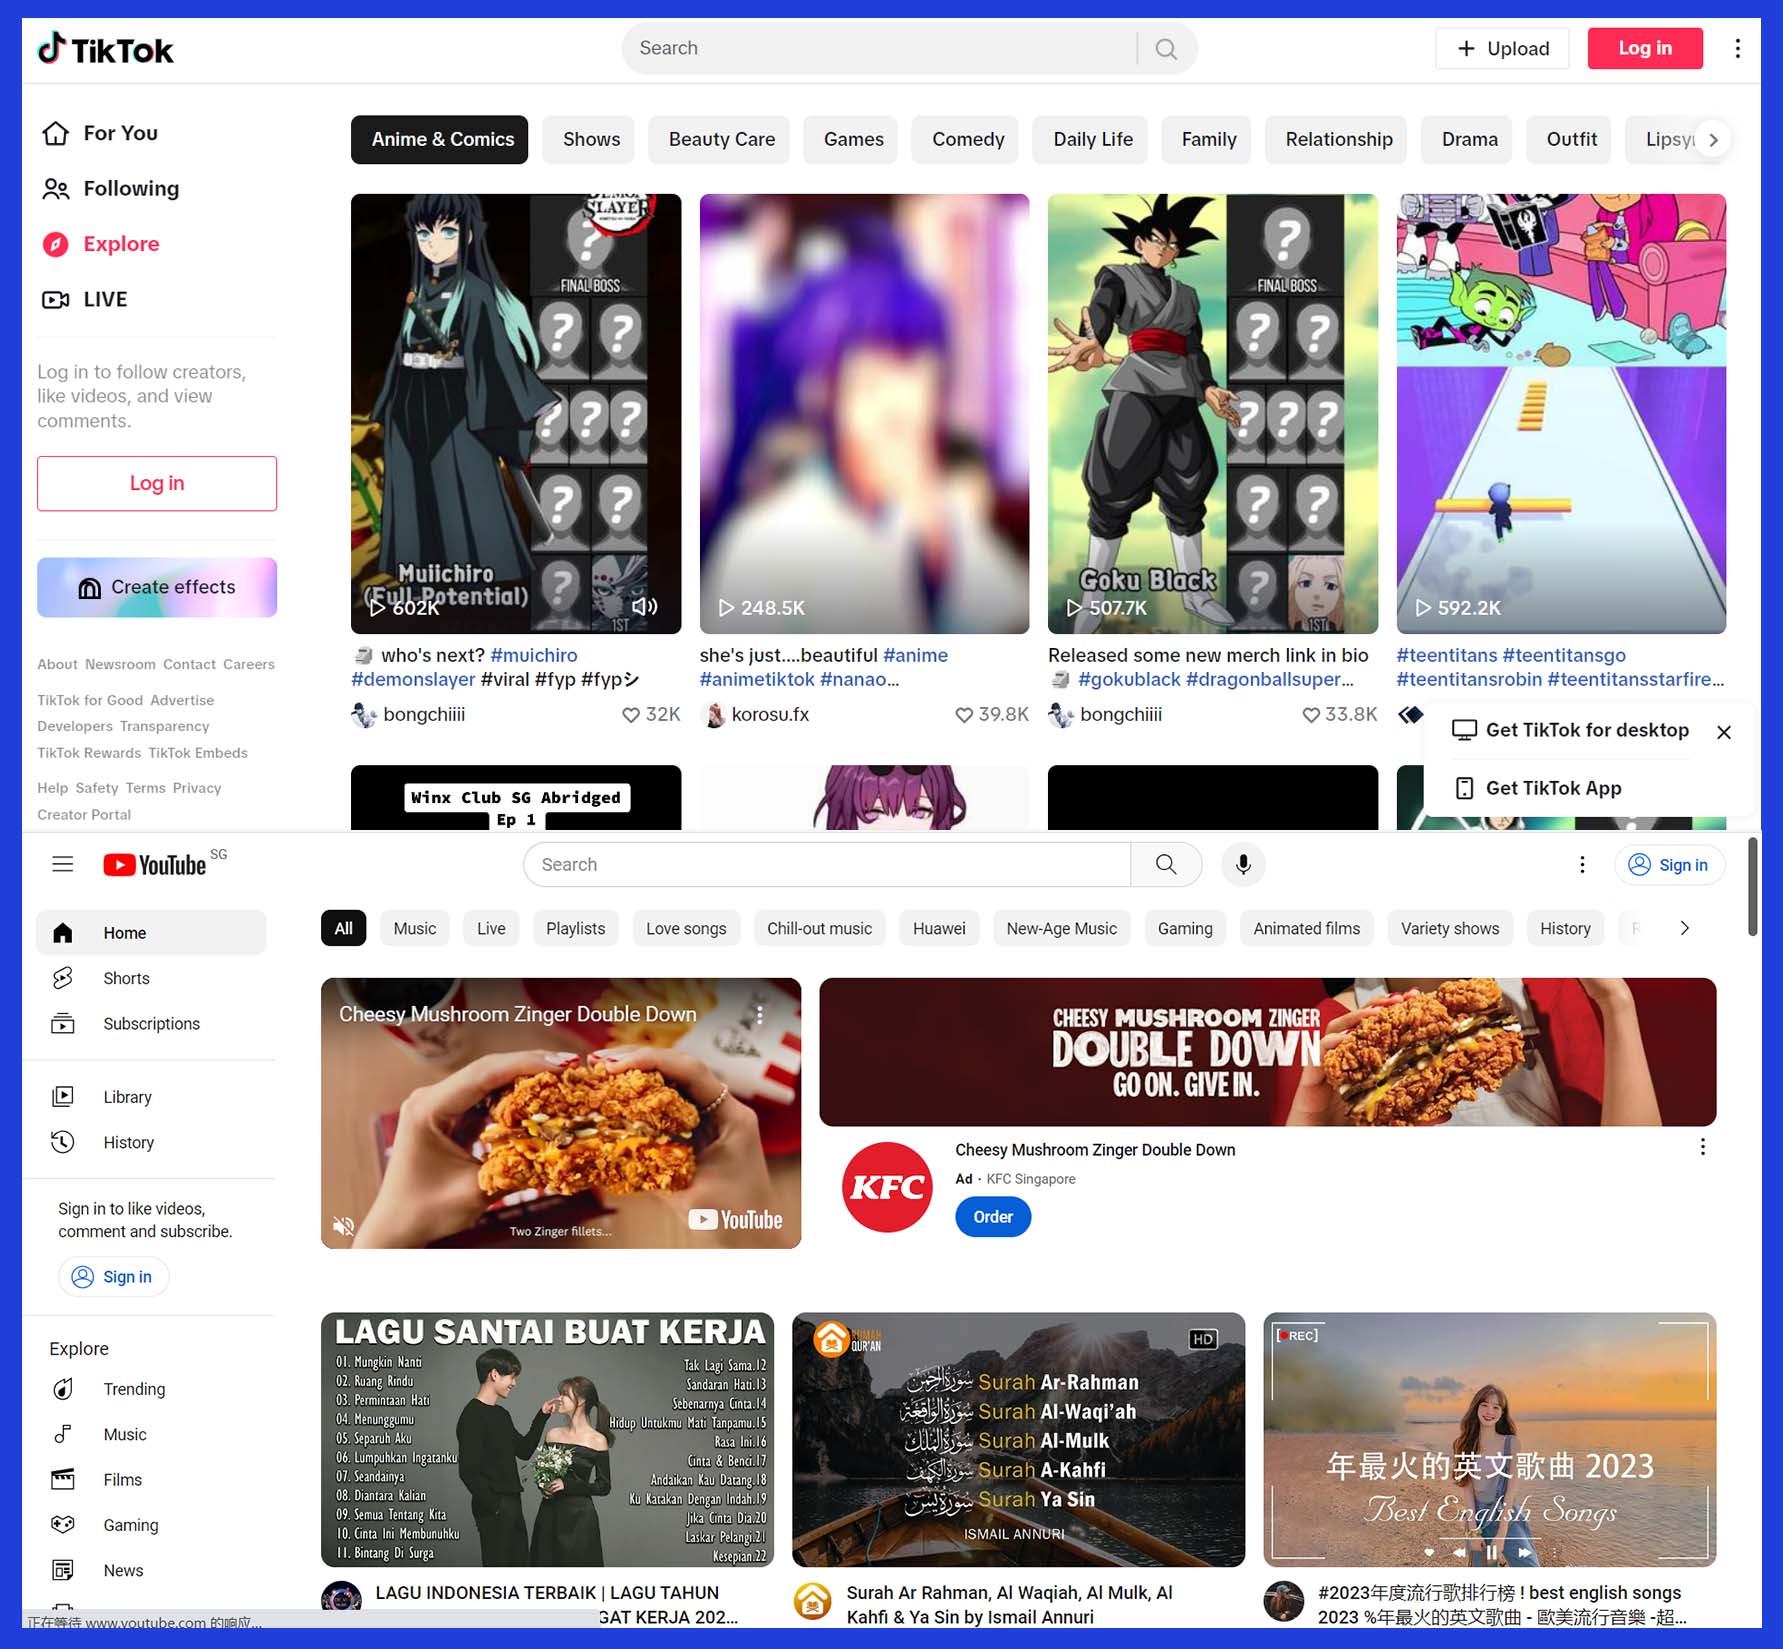The width and height of the screenshot is (1783, 1649).
Task: Open News in YouTube Explore sidebar
Action: 153,1571
